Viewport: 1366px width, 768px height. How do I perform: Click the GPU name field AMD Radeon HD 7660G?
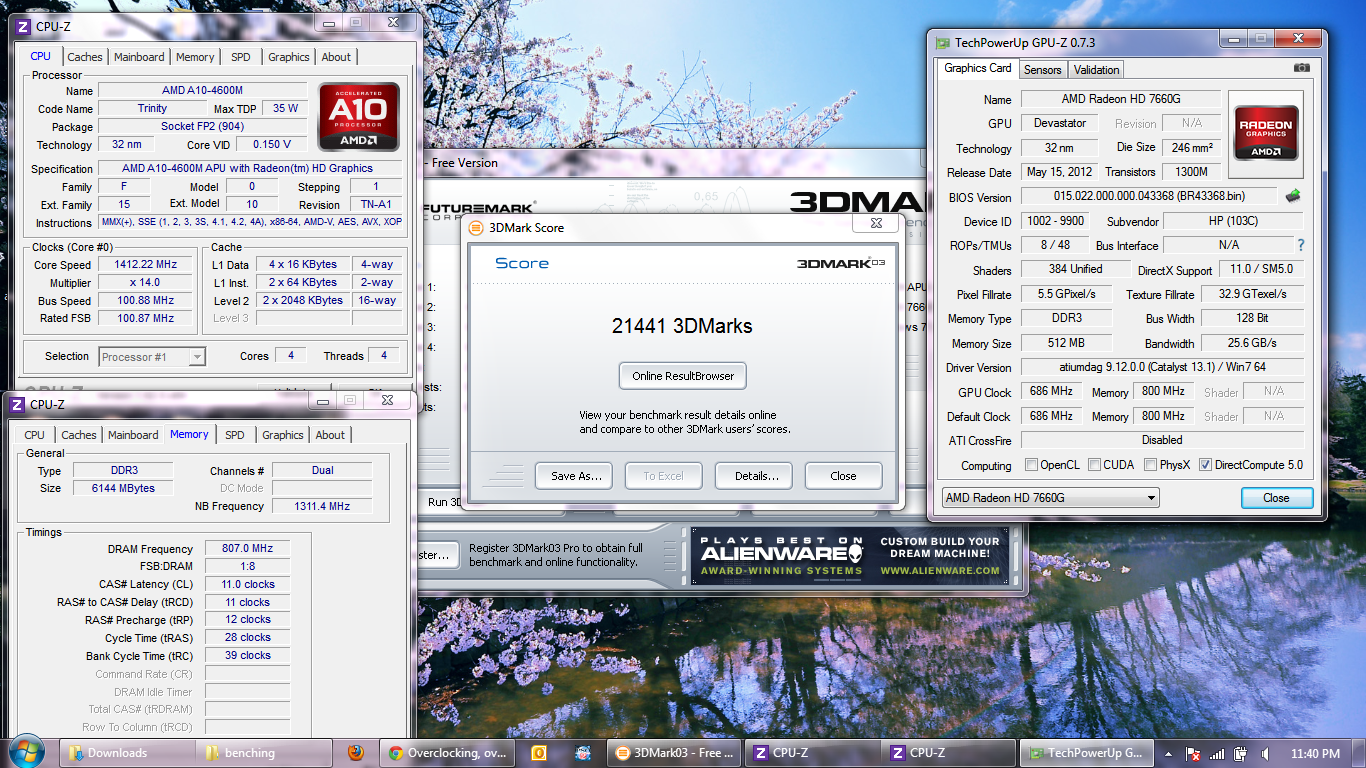(1120, 99)
